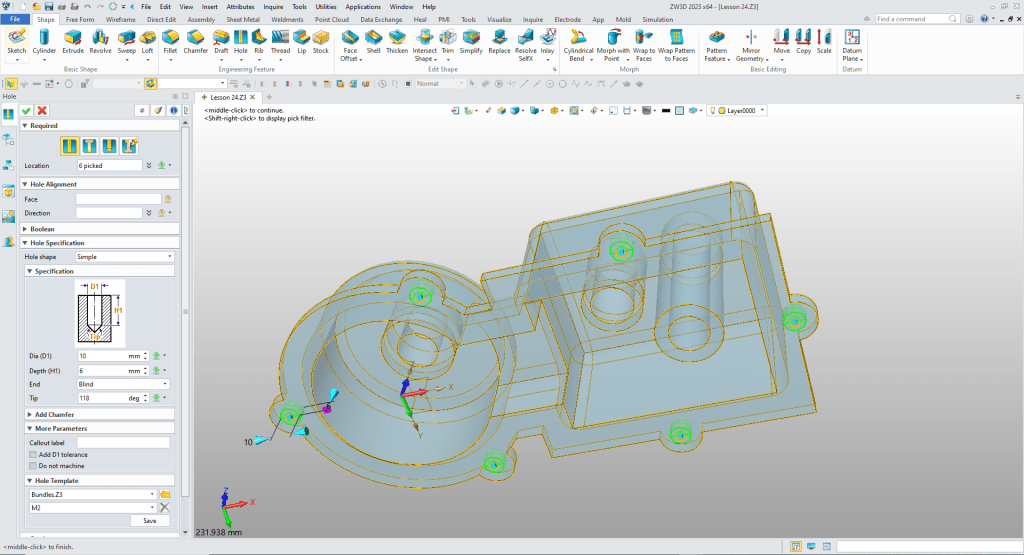
Task: Confirm hole with green checkmark
Action: [26, 110]
